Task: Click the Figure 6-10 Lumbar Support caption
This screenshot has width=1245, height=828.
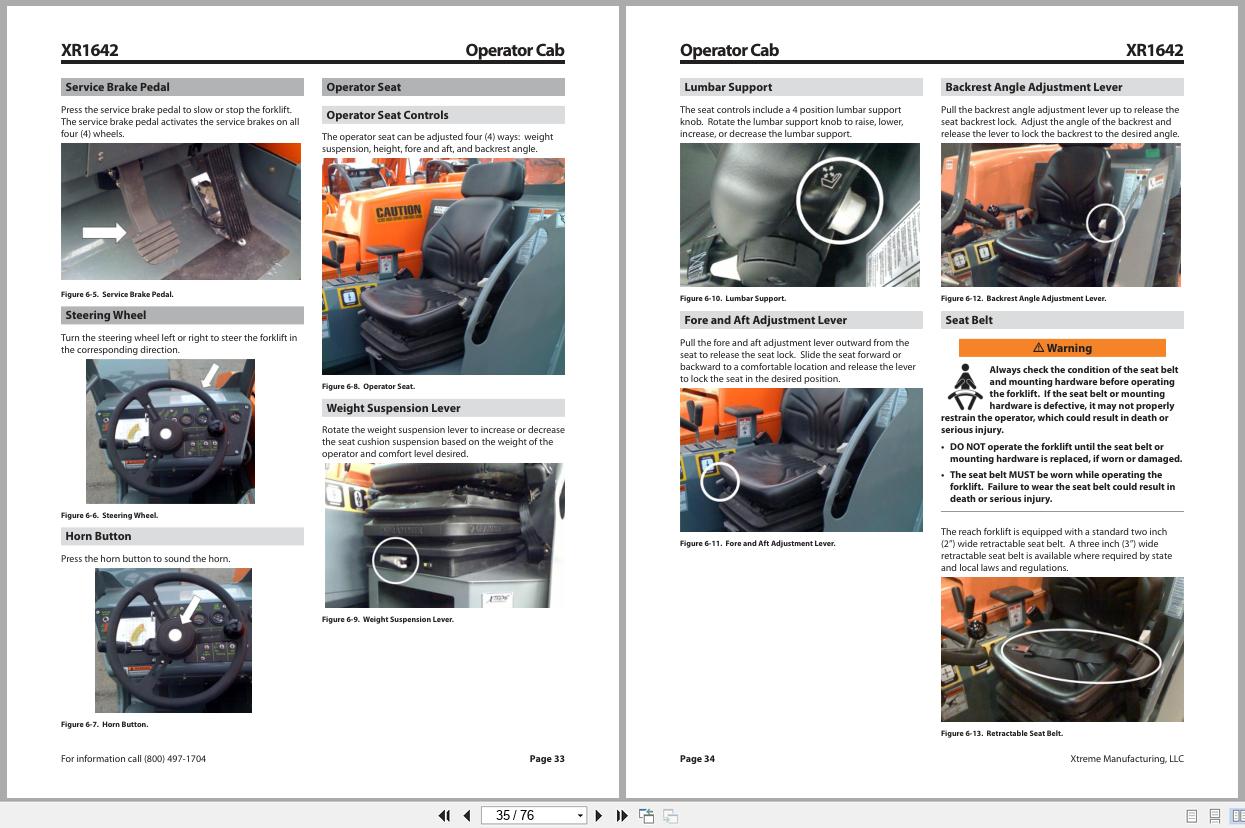Action: coord(733,299)
